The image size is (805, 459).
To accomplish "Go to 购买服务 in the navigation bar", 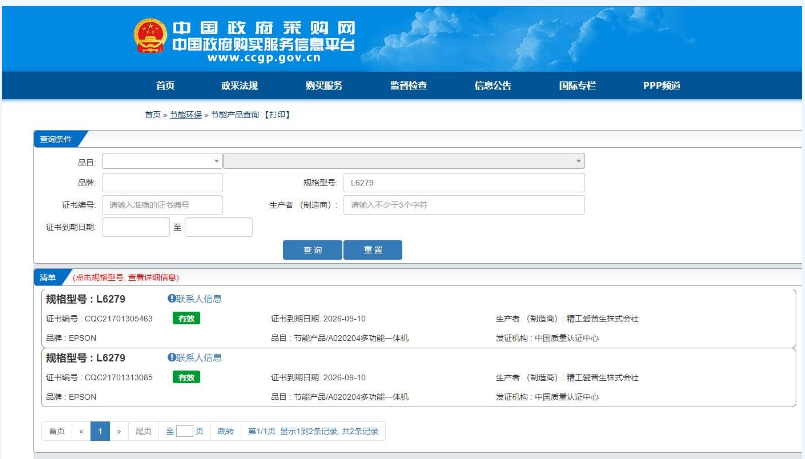I will coord(323,86).
